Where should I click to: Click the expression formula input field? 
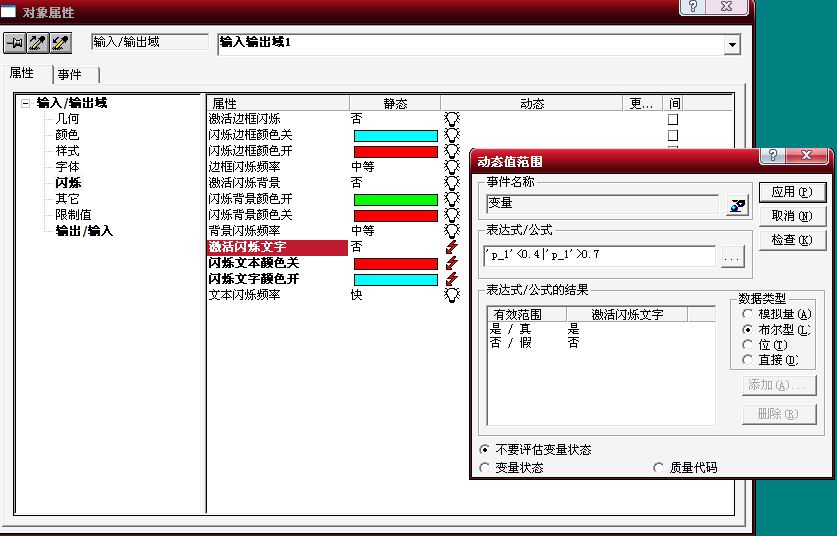pos(599,256)
